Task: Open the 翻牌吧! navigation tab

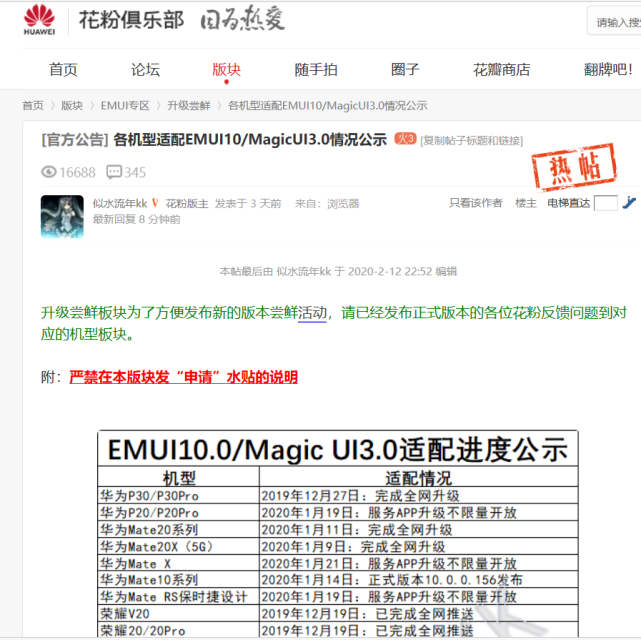Action: [608, 70]
